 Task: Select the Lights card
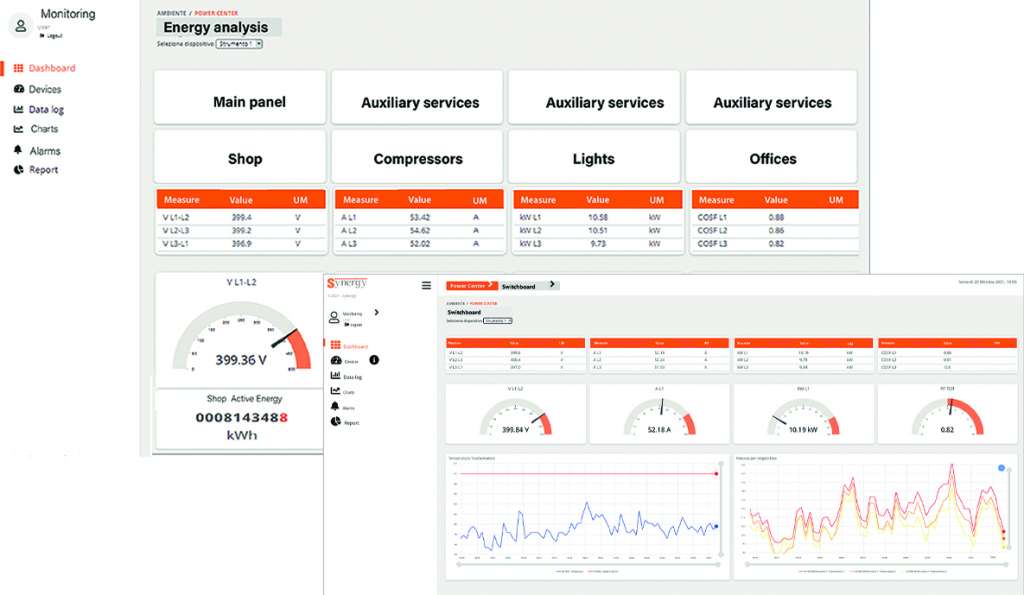coord(594,158)
